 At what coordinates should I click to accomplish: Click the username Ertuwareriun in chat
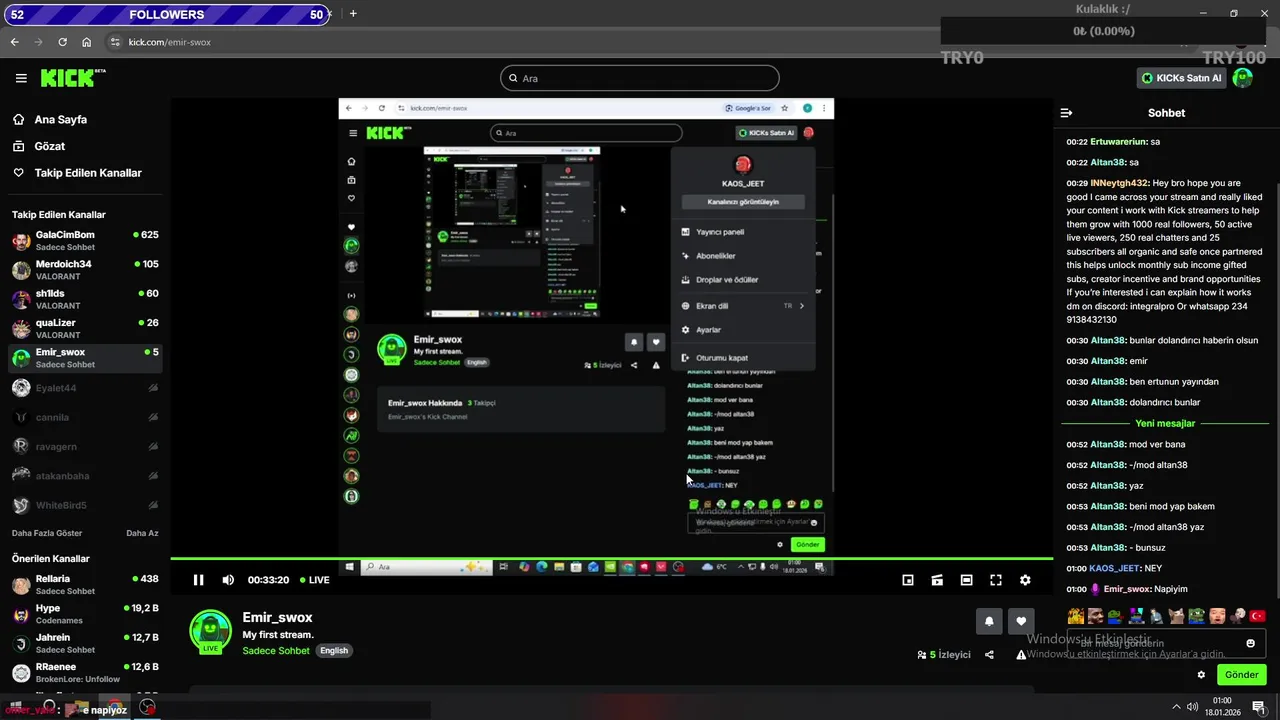[1118, 142]
